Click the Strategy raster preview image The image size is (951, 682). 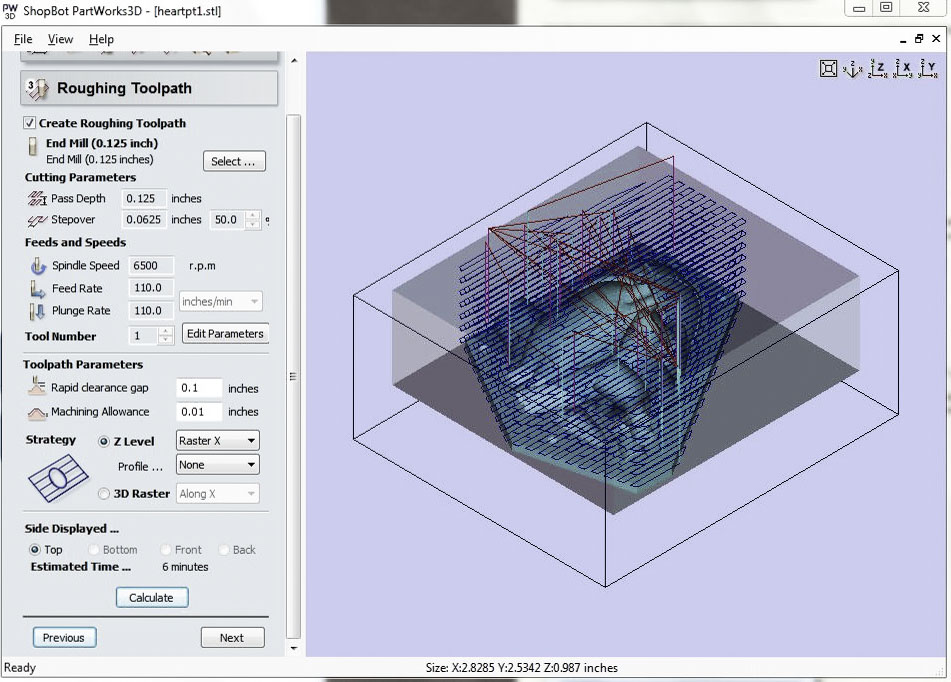click(x=58, y=478)
